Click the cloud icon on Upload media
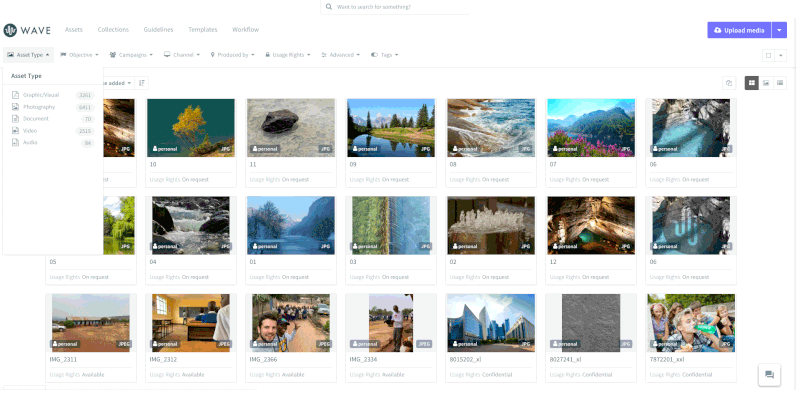This screenshot has width=800, height=394. tap(718, 30)
